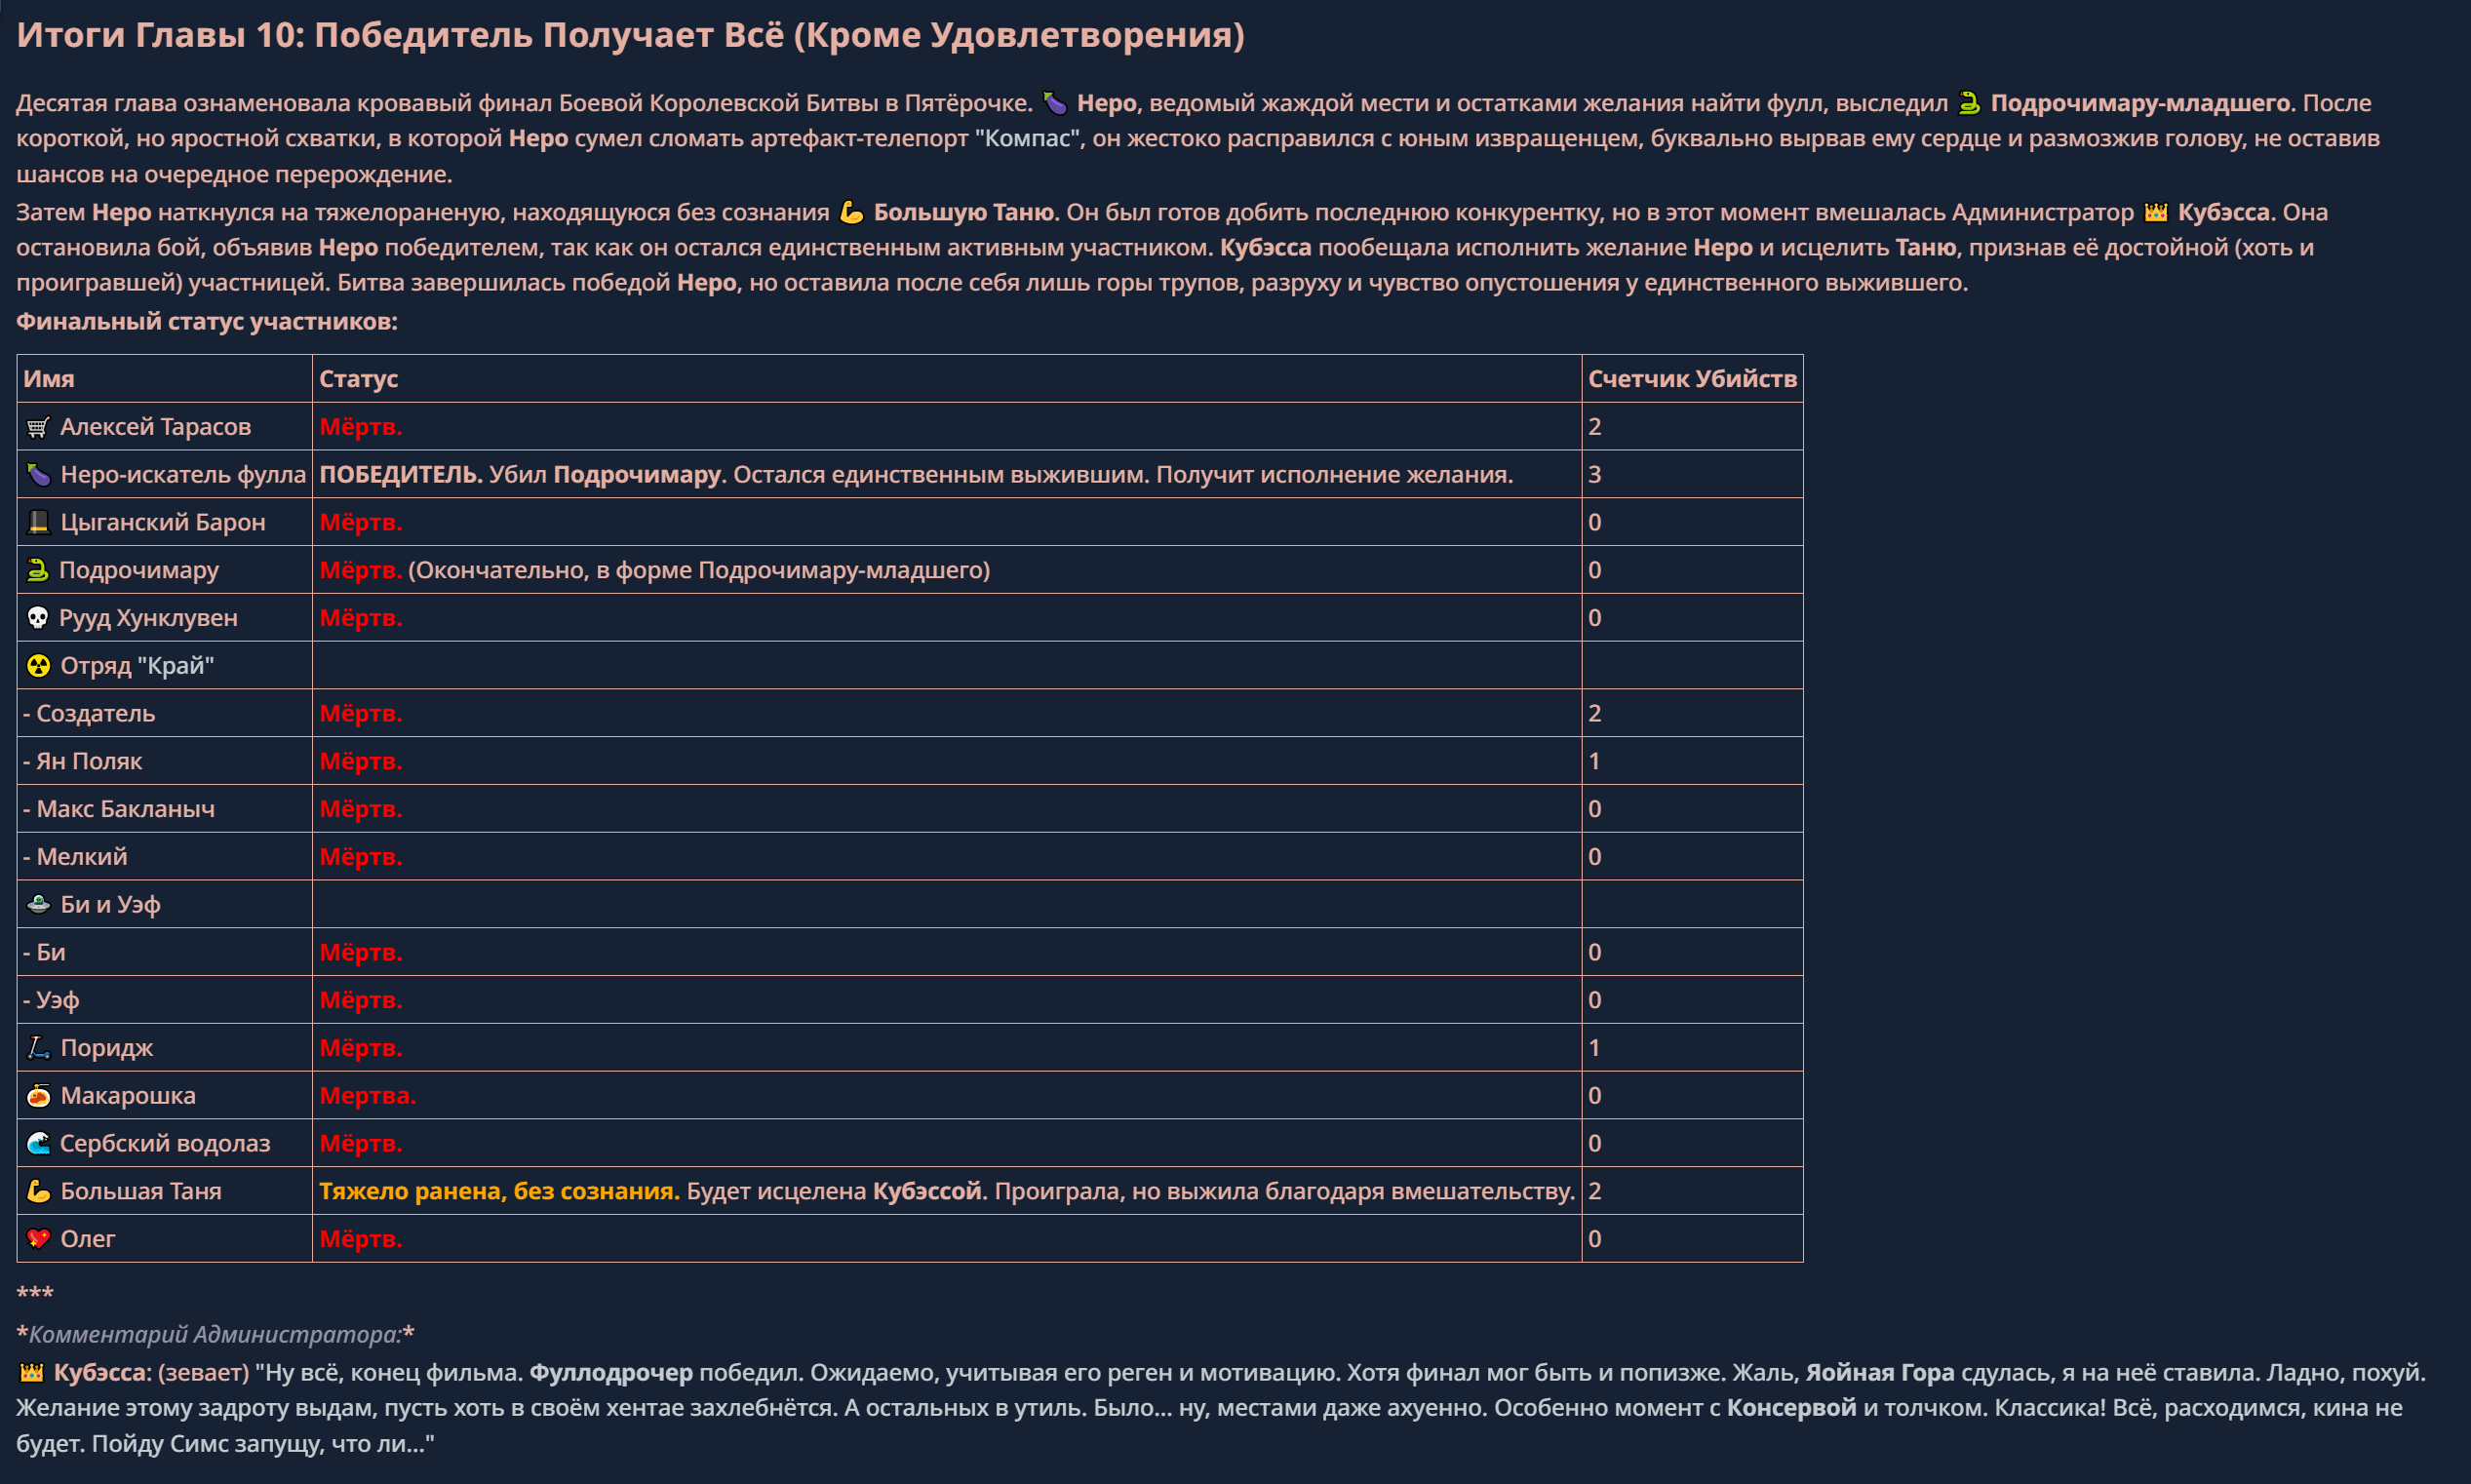Click the Статус column header

(358, 379)
